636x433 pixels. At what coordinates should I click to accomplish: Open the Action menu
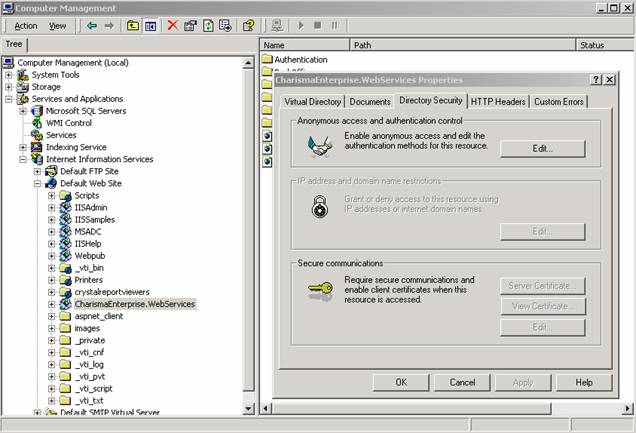tap(26, 26)
